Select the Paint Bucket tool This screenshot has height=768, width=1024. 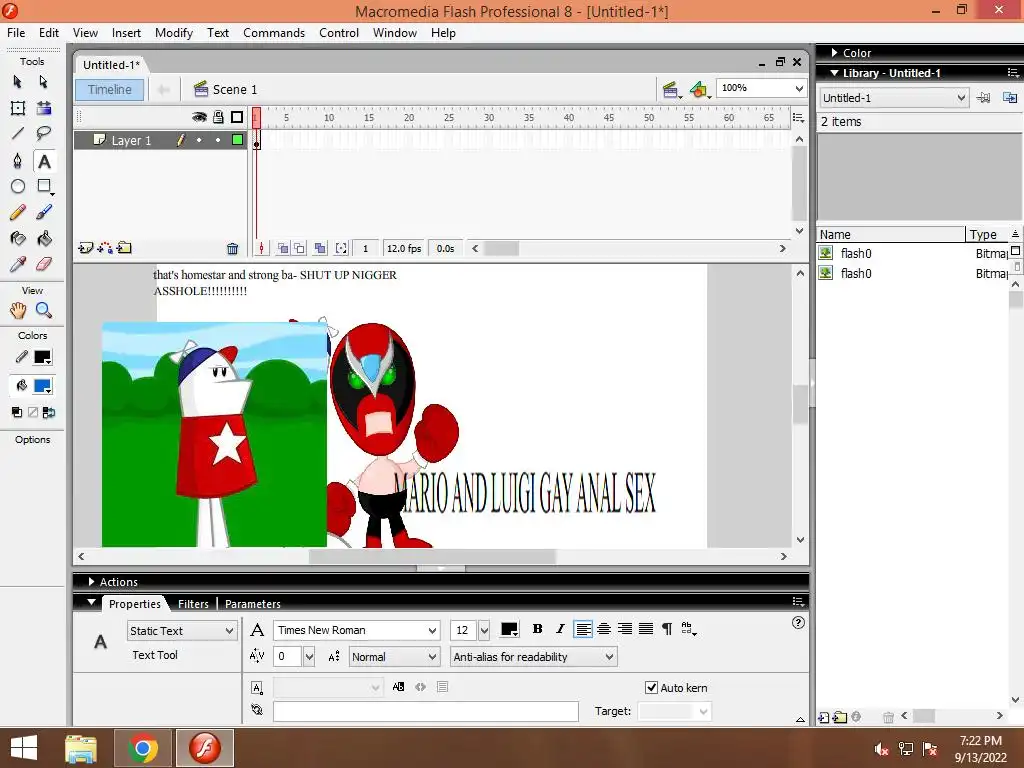[x=44, y=238]
